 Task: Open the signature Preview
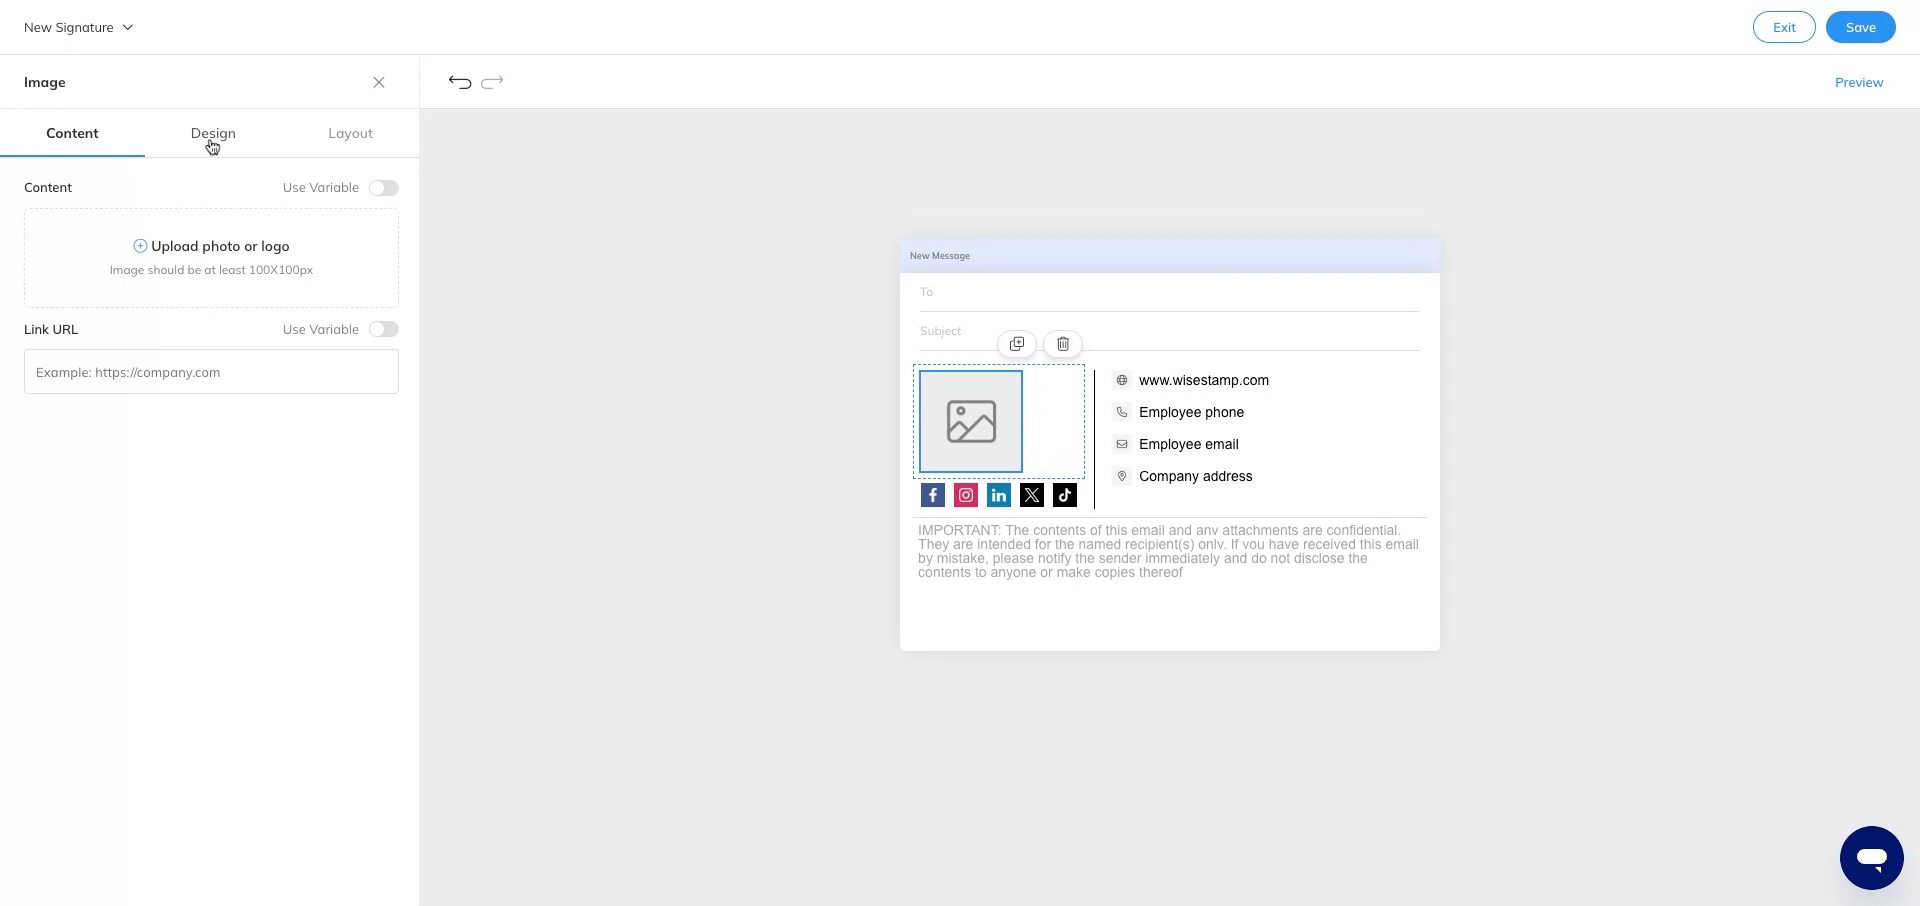click(x=1859, y=82)
